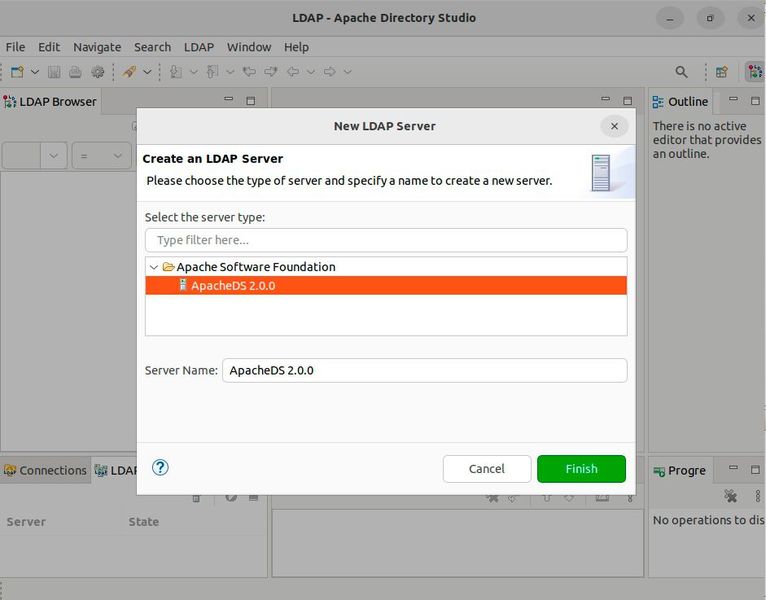Open the Previous Annotation dropdown arrow

coord(230,72)
